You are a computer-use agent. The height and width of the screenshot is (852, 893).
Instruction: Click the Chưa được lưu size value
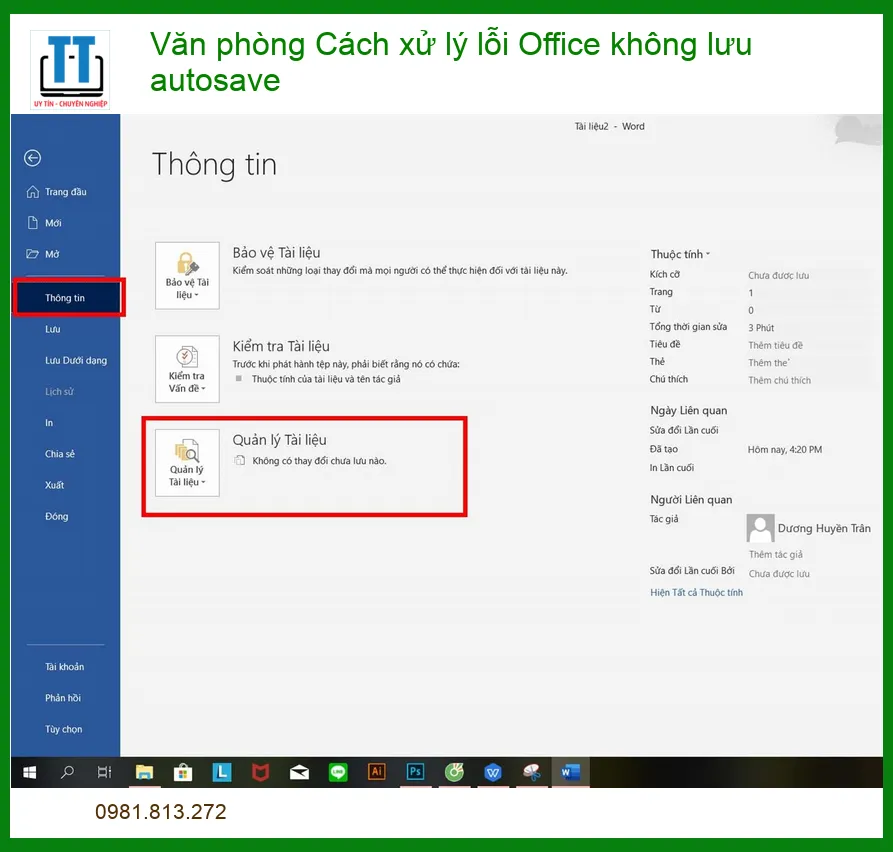click(x=779, y=275)
